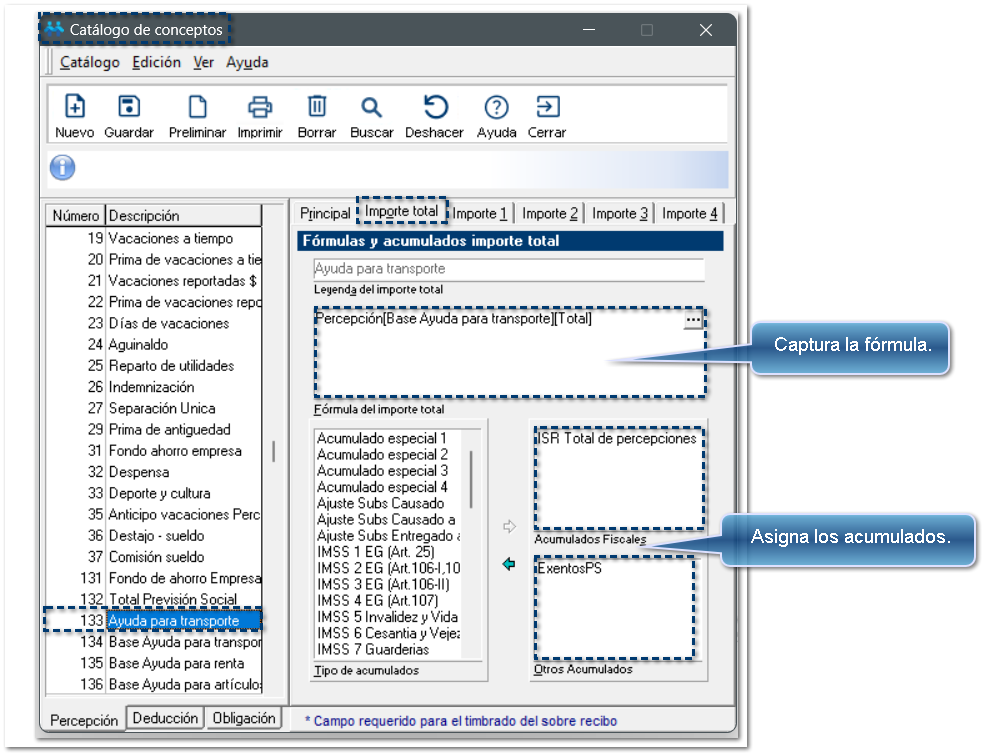Open the Catálogo menu

[x=89, y=62]
